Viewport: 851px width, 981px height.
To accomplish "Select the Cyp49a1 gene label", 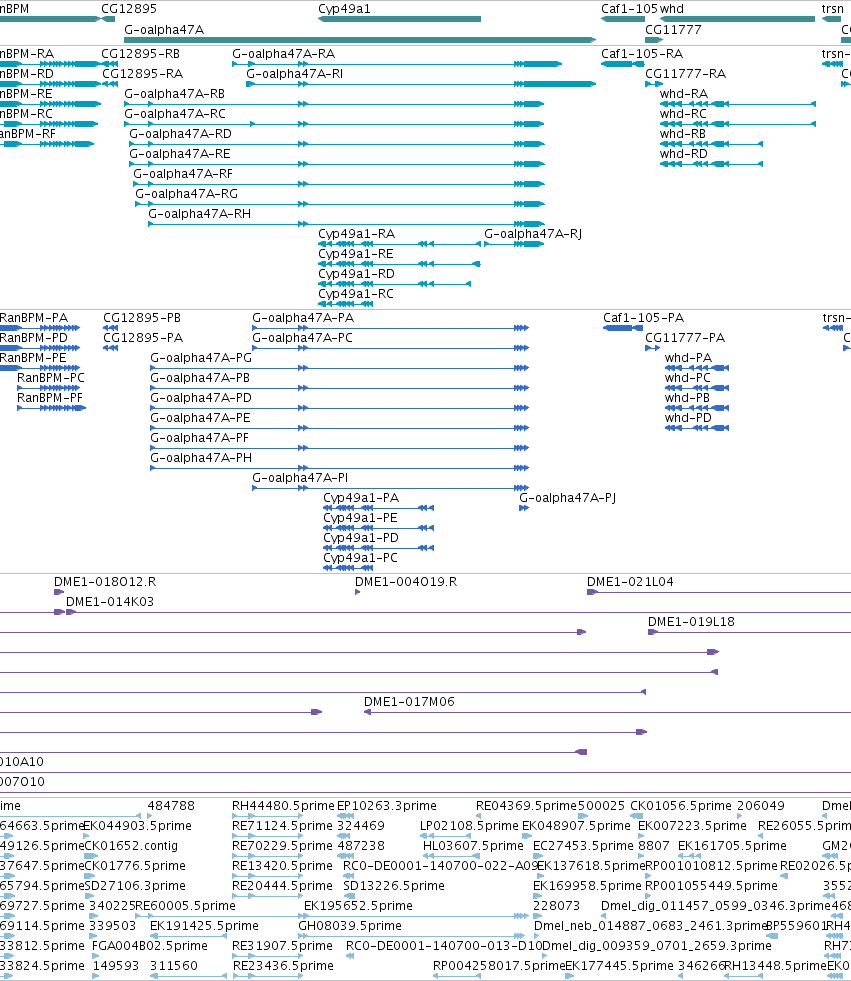I will click(344, 9).
